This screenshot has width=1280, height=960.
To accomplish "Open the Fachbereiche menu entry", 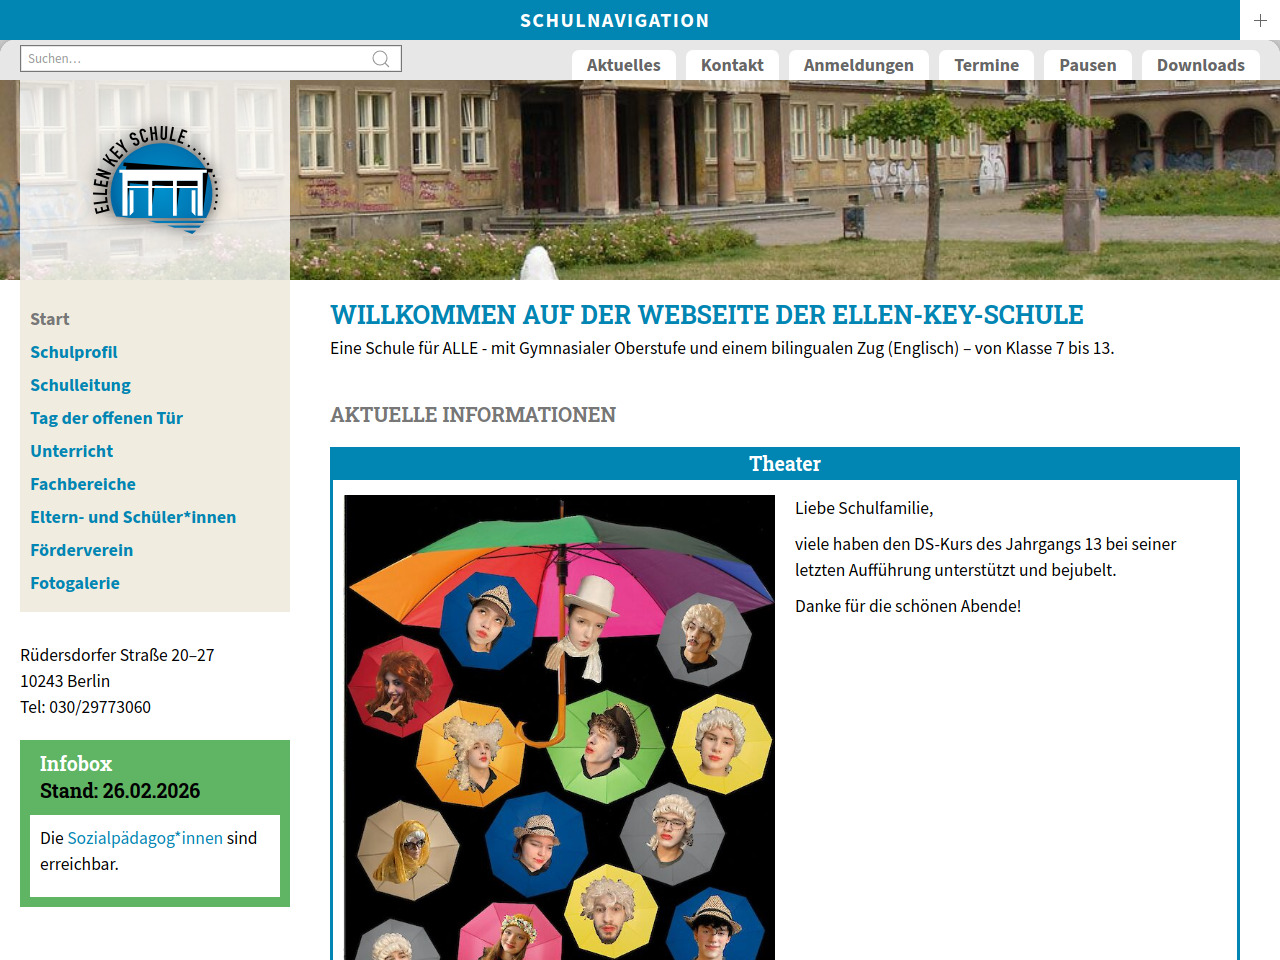I will [x=83, y=484].
